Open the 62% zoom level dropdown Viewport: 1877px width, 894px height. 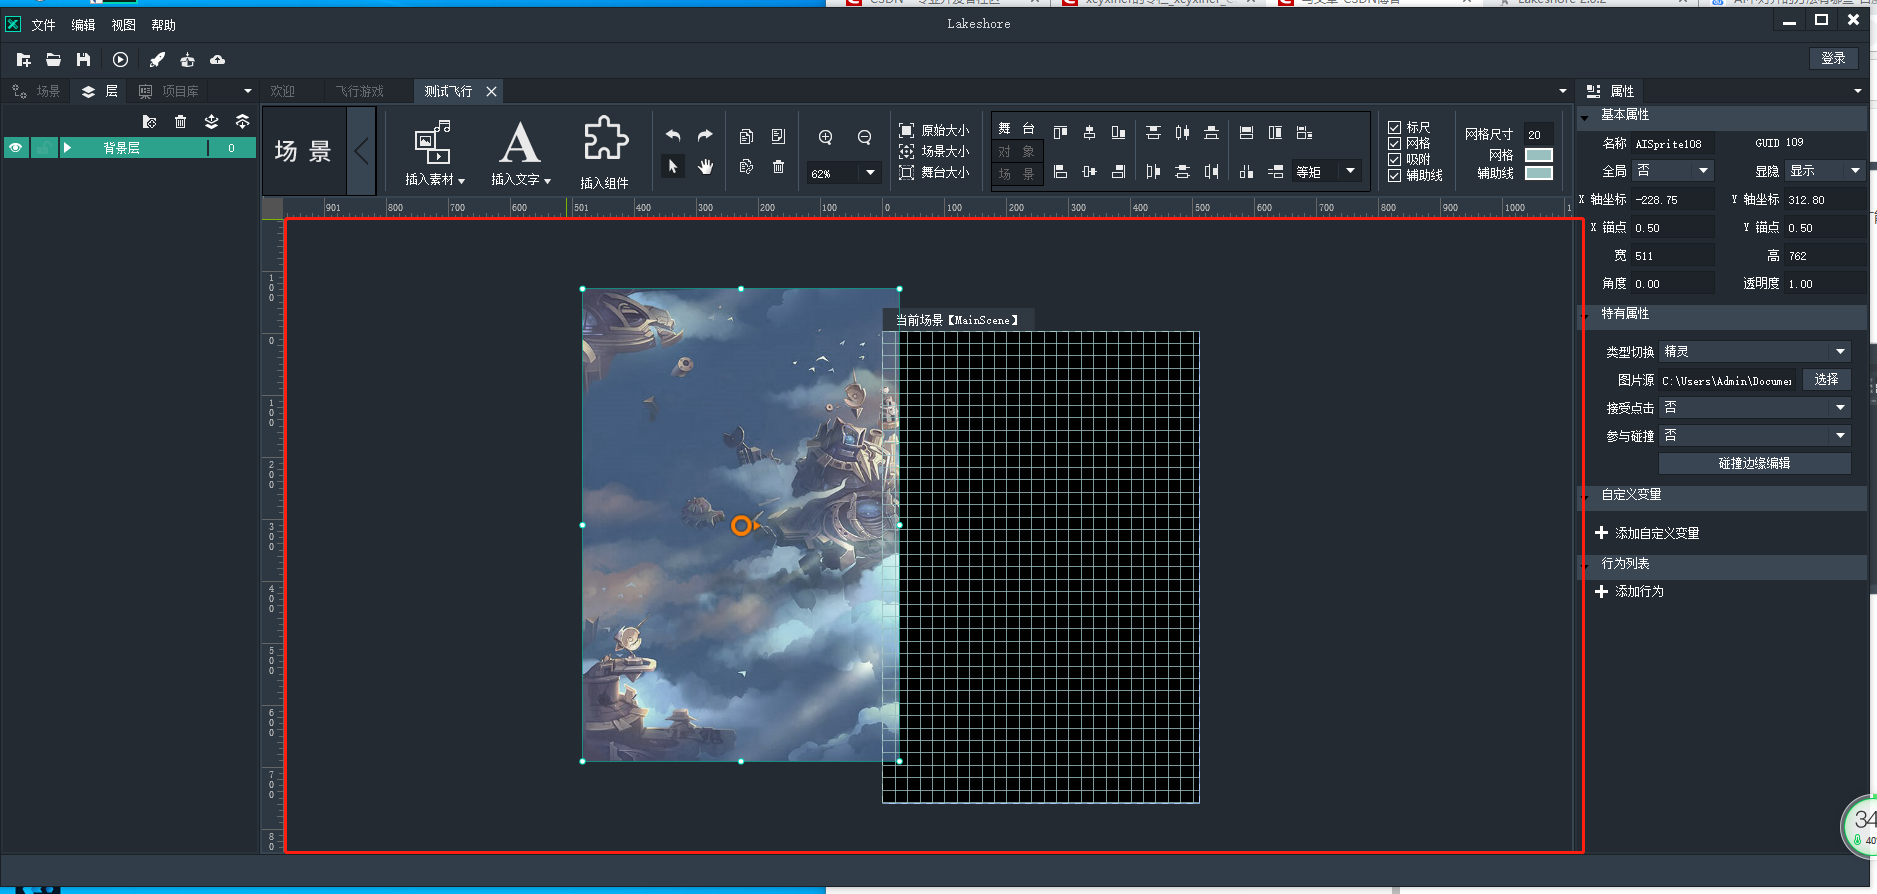(844, 173)
